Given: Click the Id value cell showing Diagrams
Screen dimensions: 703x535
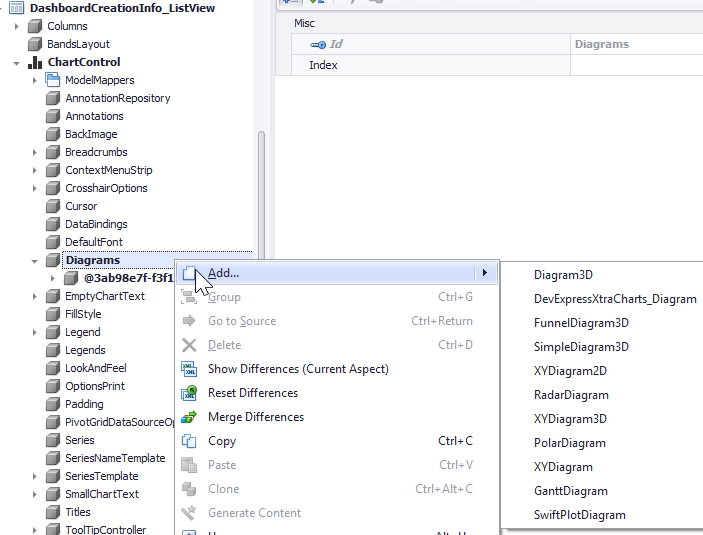Looking at the screenshot, I should click(x=637, y=44).
